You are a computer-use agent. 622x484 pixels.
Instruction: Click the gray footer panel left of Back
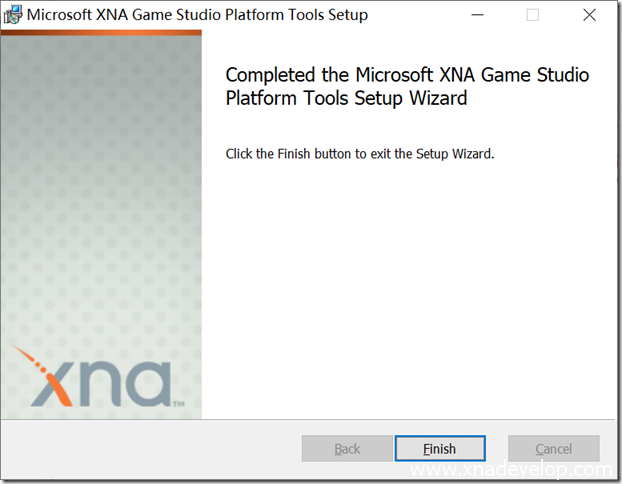click(x=150, y=450)
